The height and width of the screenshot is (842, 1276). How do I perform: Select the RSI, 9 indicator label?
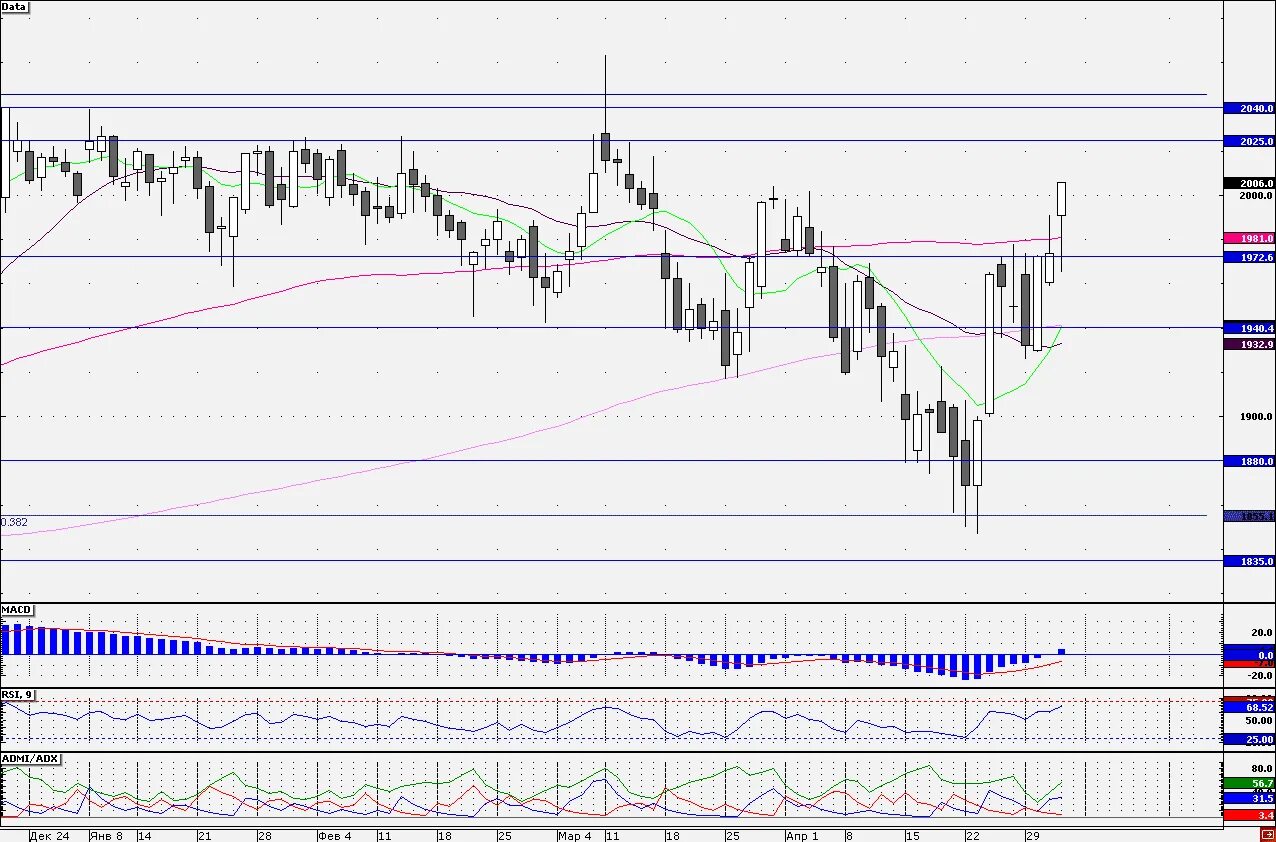coord(17,695)
